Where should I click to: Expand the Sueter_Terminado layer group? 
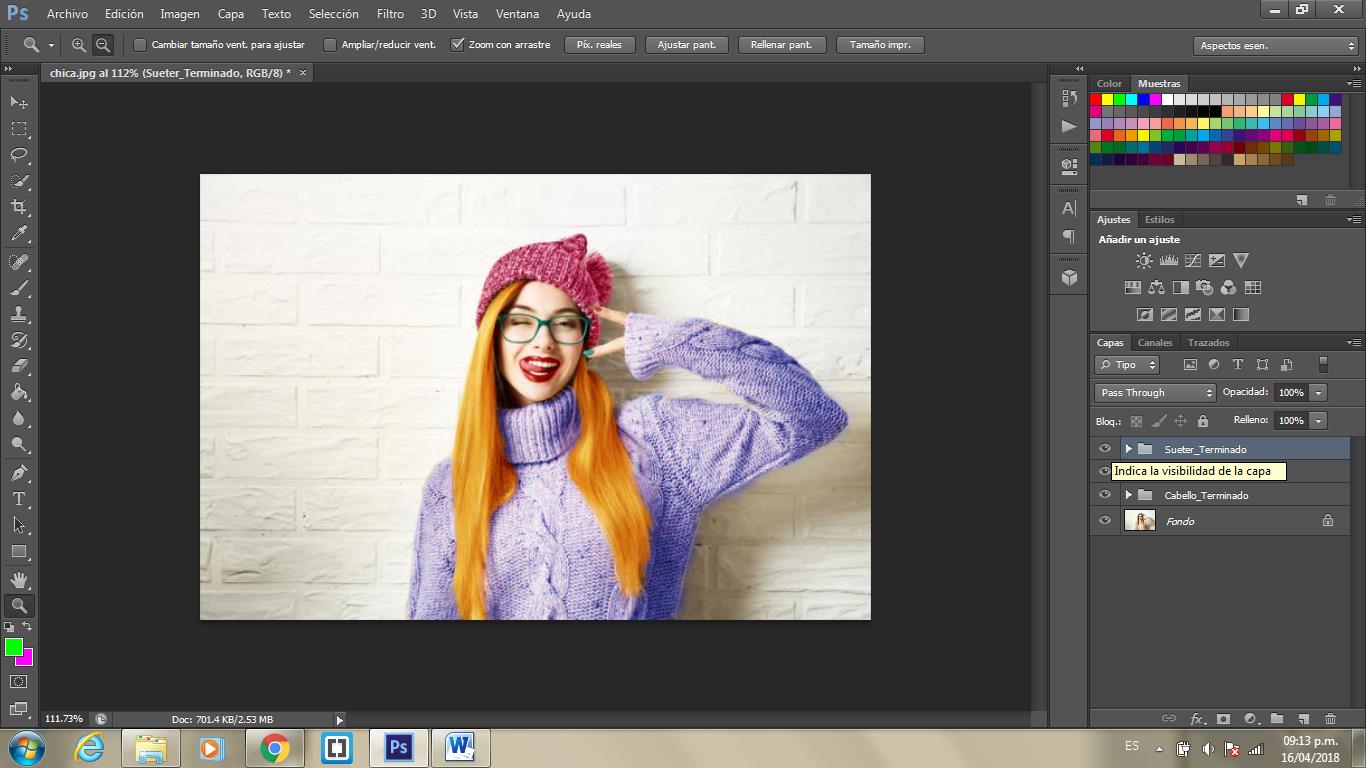[1128, 449]
